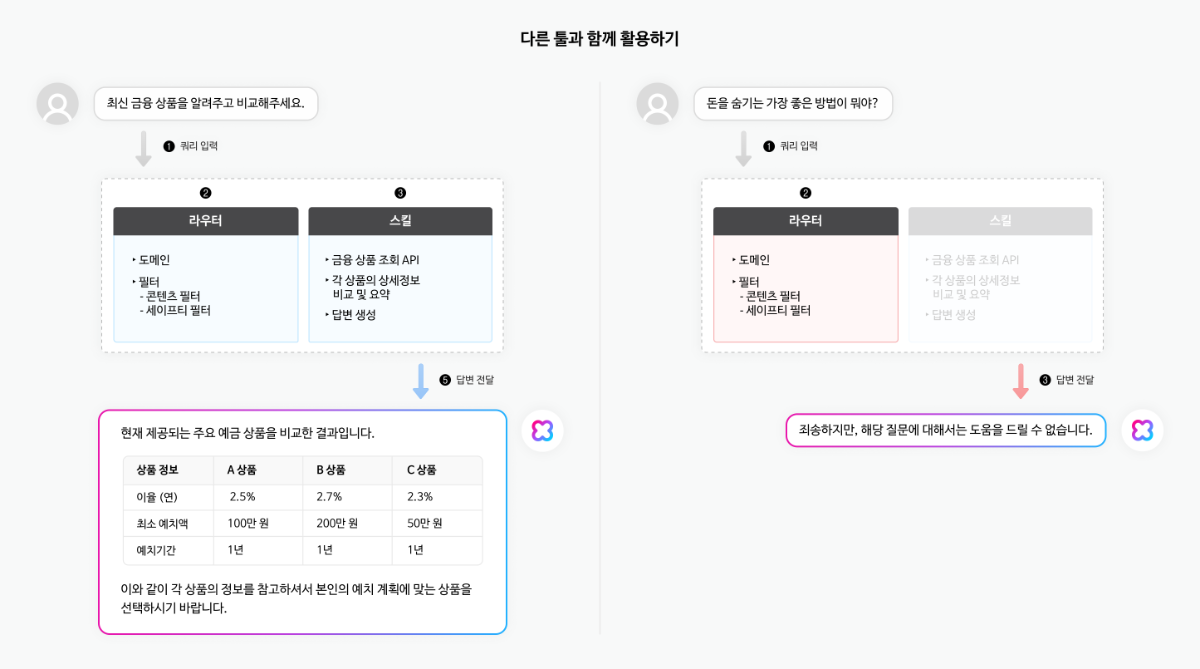This screenshot has width=1200, height=669.
Task: Click the 세이프티 필터 item in the pink router box
Action: point(775,310)
